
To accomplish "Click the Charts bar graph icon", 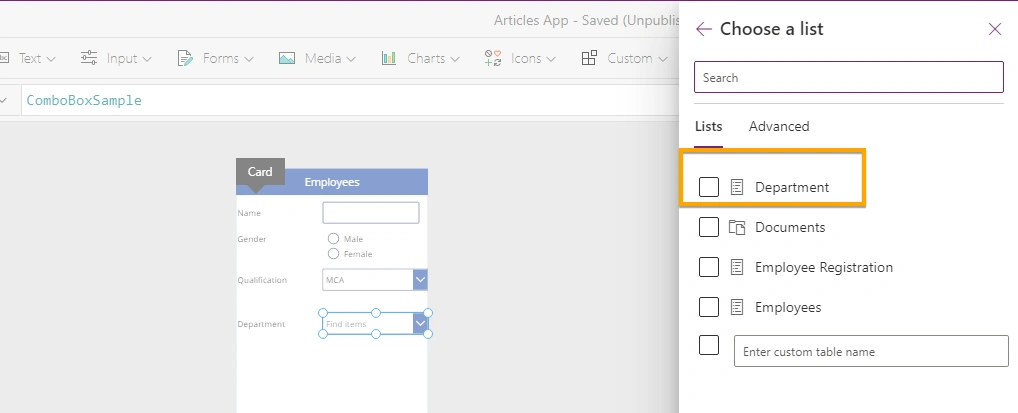I will click(x=389, y=58).
